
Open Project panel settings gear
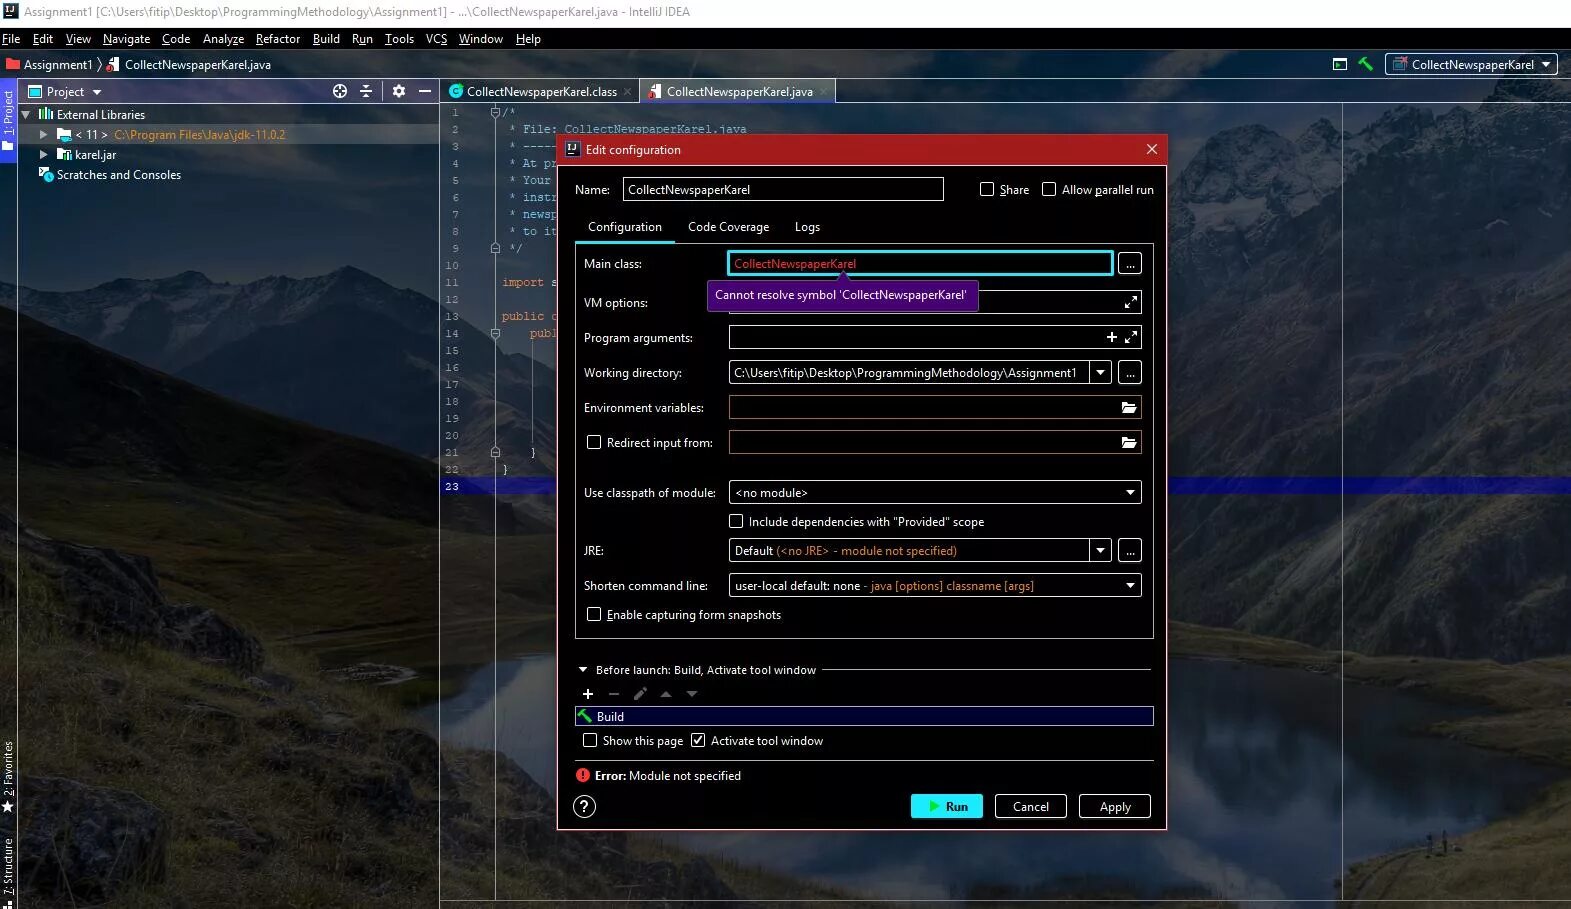pos(399,91)
